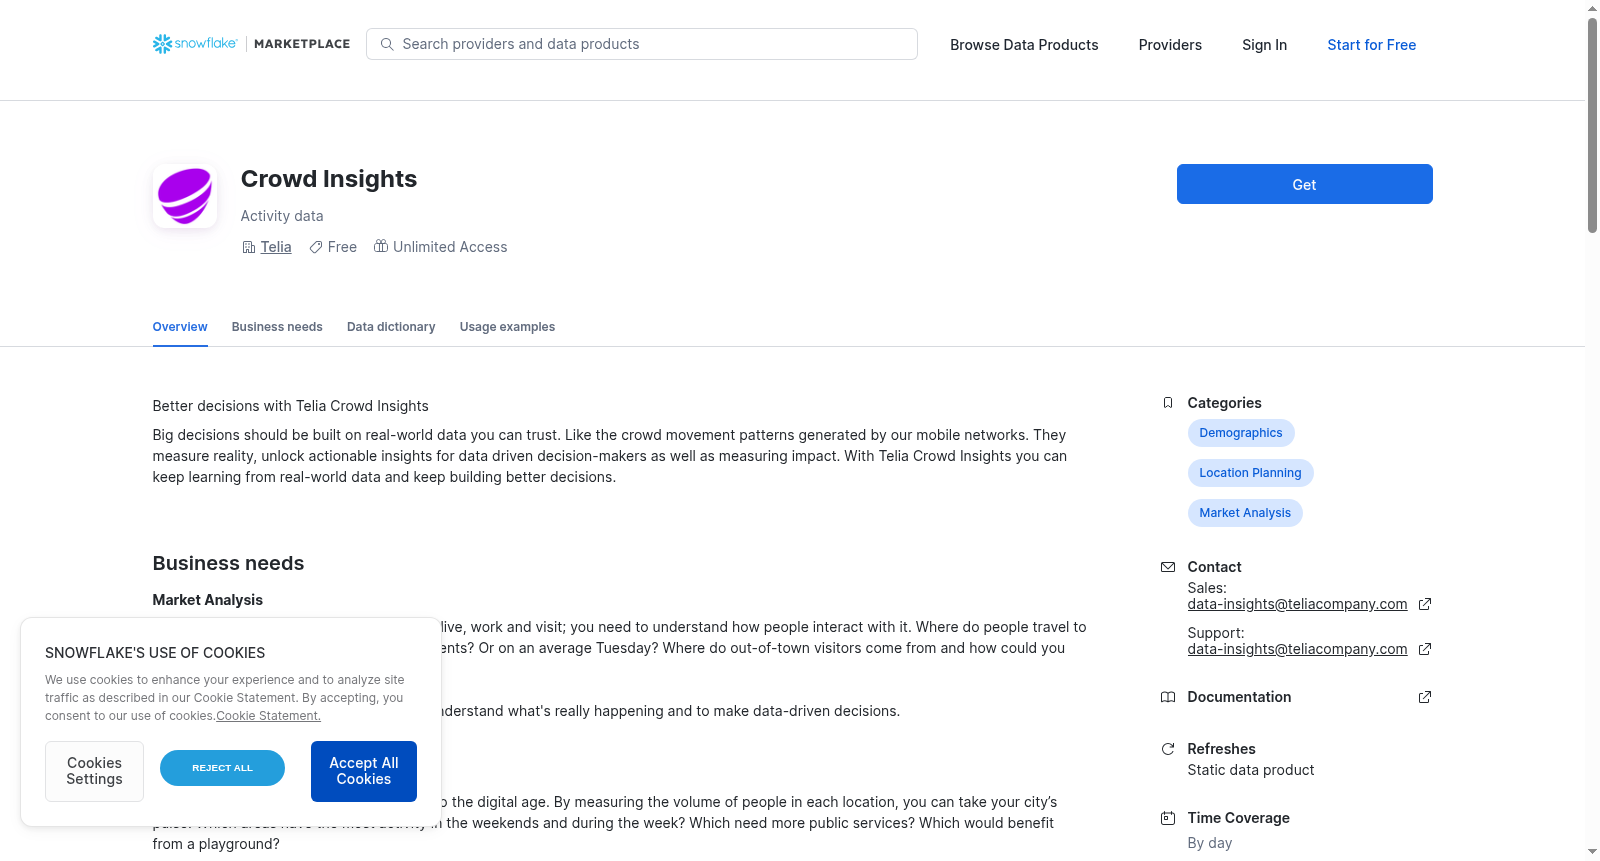Switch to the Business needs tab
Screen dimensions: 1600x861
pyautogui.click(x=277, y=327)
